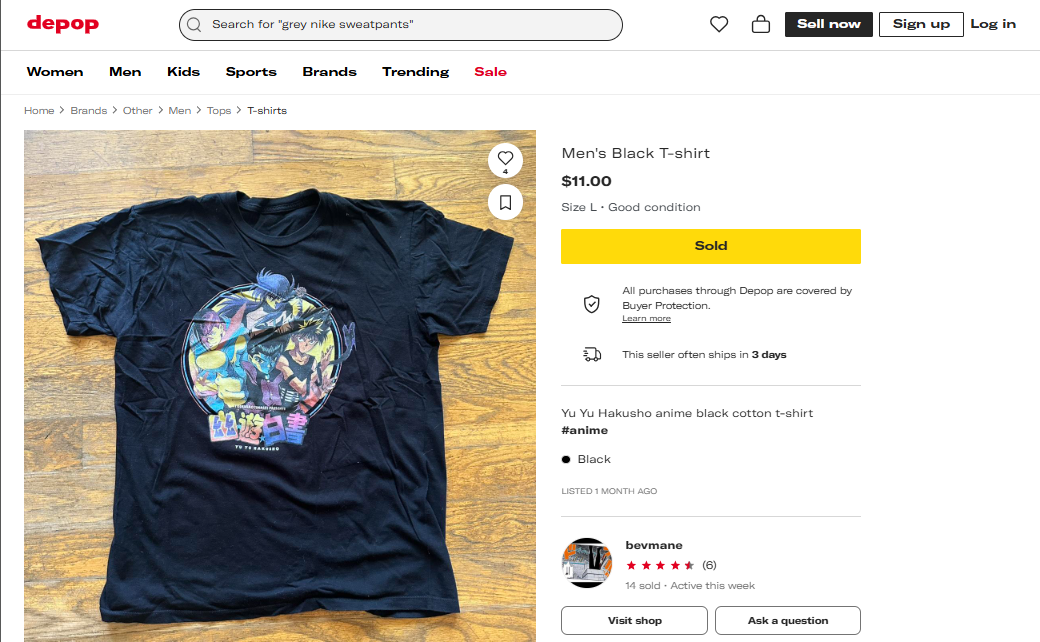Open bevmane's profile avatar
The width and height of the screenshot is (1040, 642).
click(x=586, y=563)
